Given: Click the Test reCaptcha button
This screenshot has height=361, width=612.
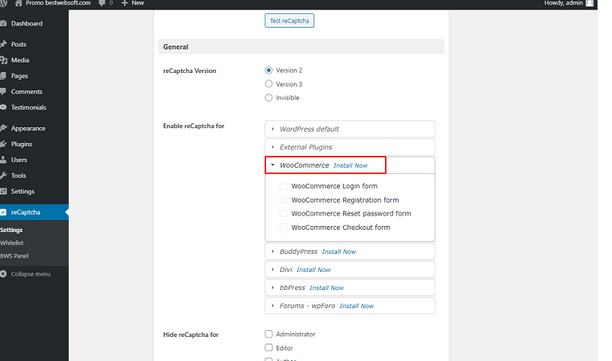Looking at the screenshot, I should [289, 21].
